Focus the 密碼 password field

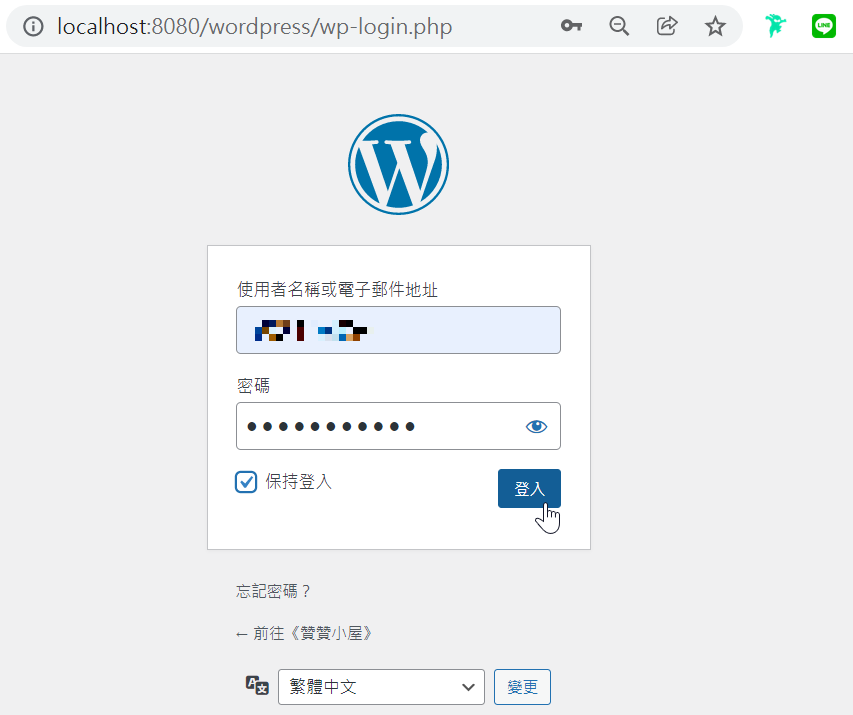tap(398, 426)
